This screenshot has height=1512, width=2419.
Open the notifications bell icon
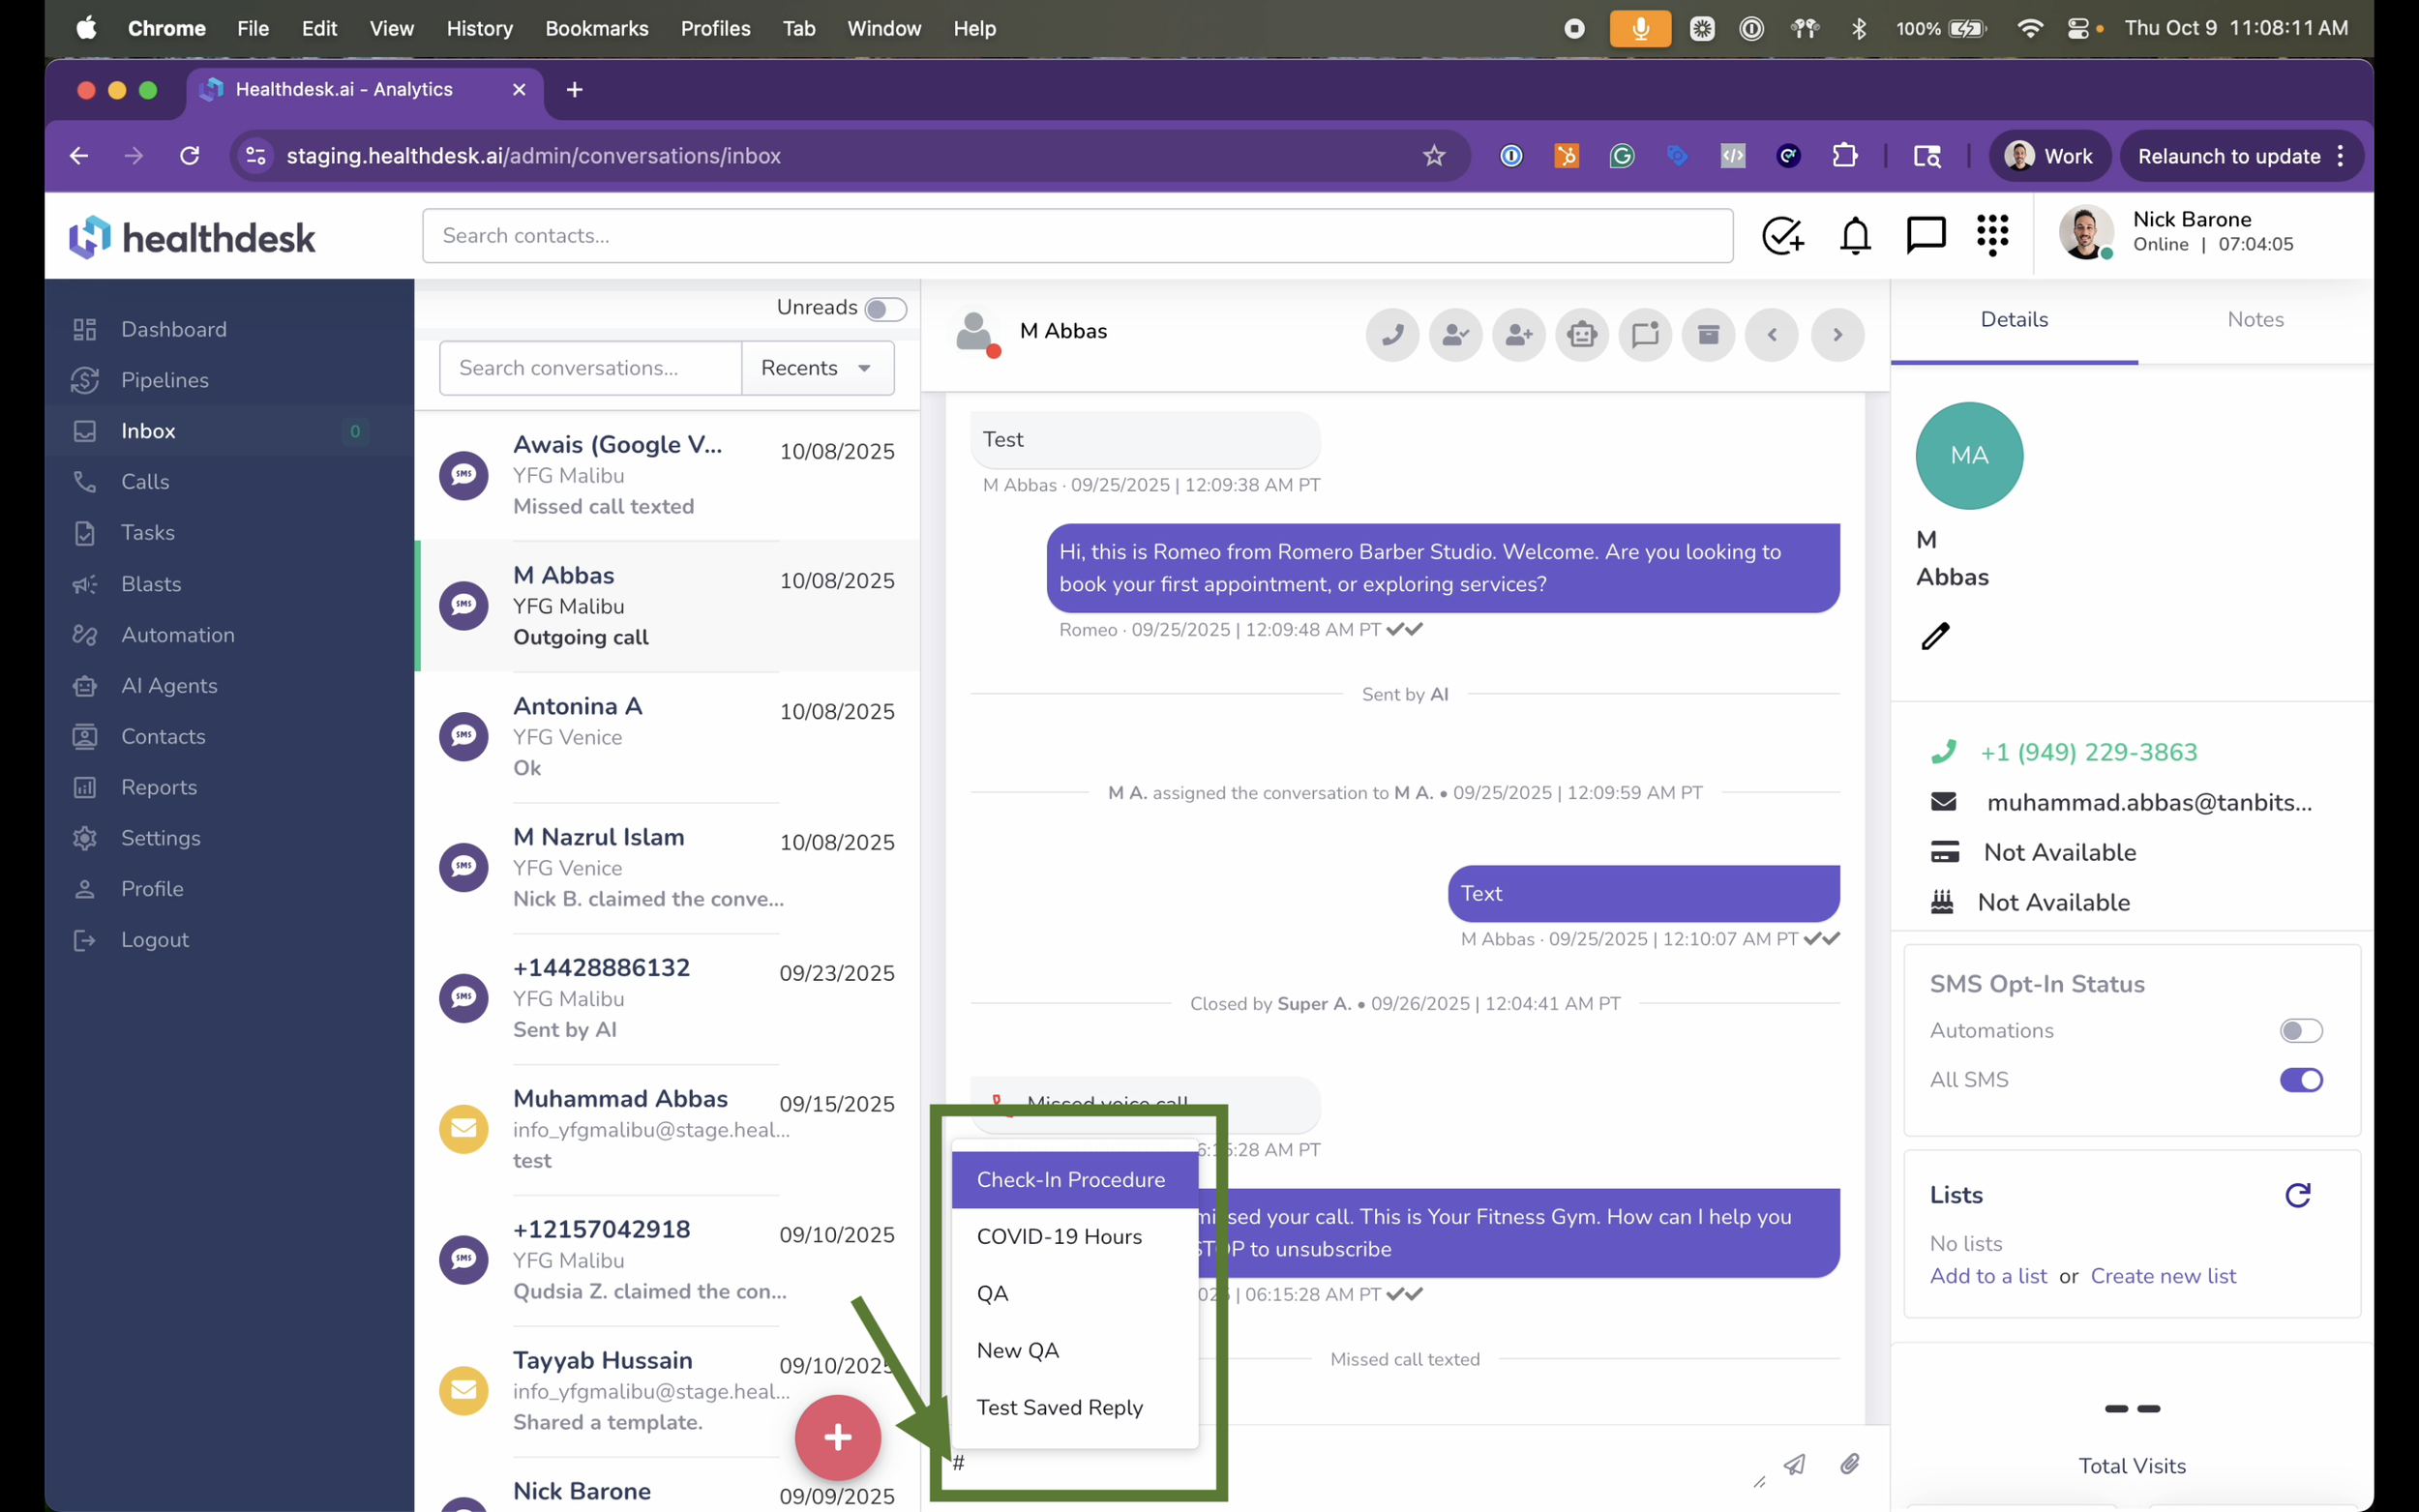1855,236
